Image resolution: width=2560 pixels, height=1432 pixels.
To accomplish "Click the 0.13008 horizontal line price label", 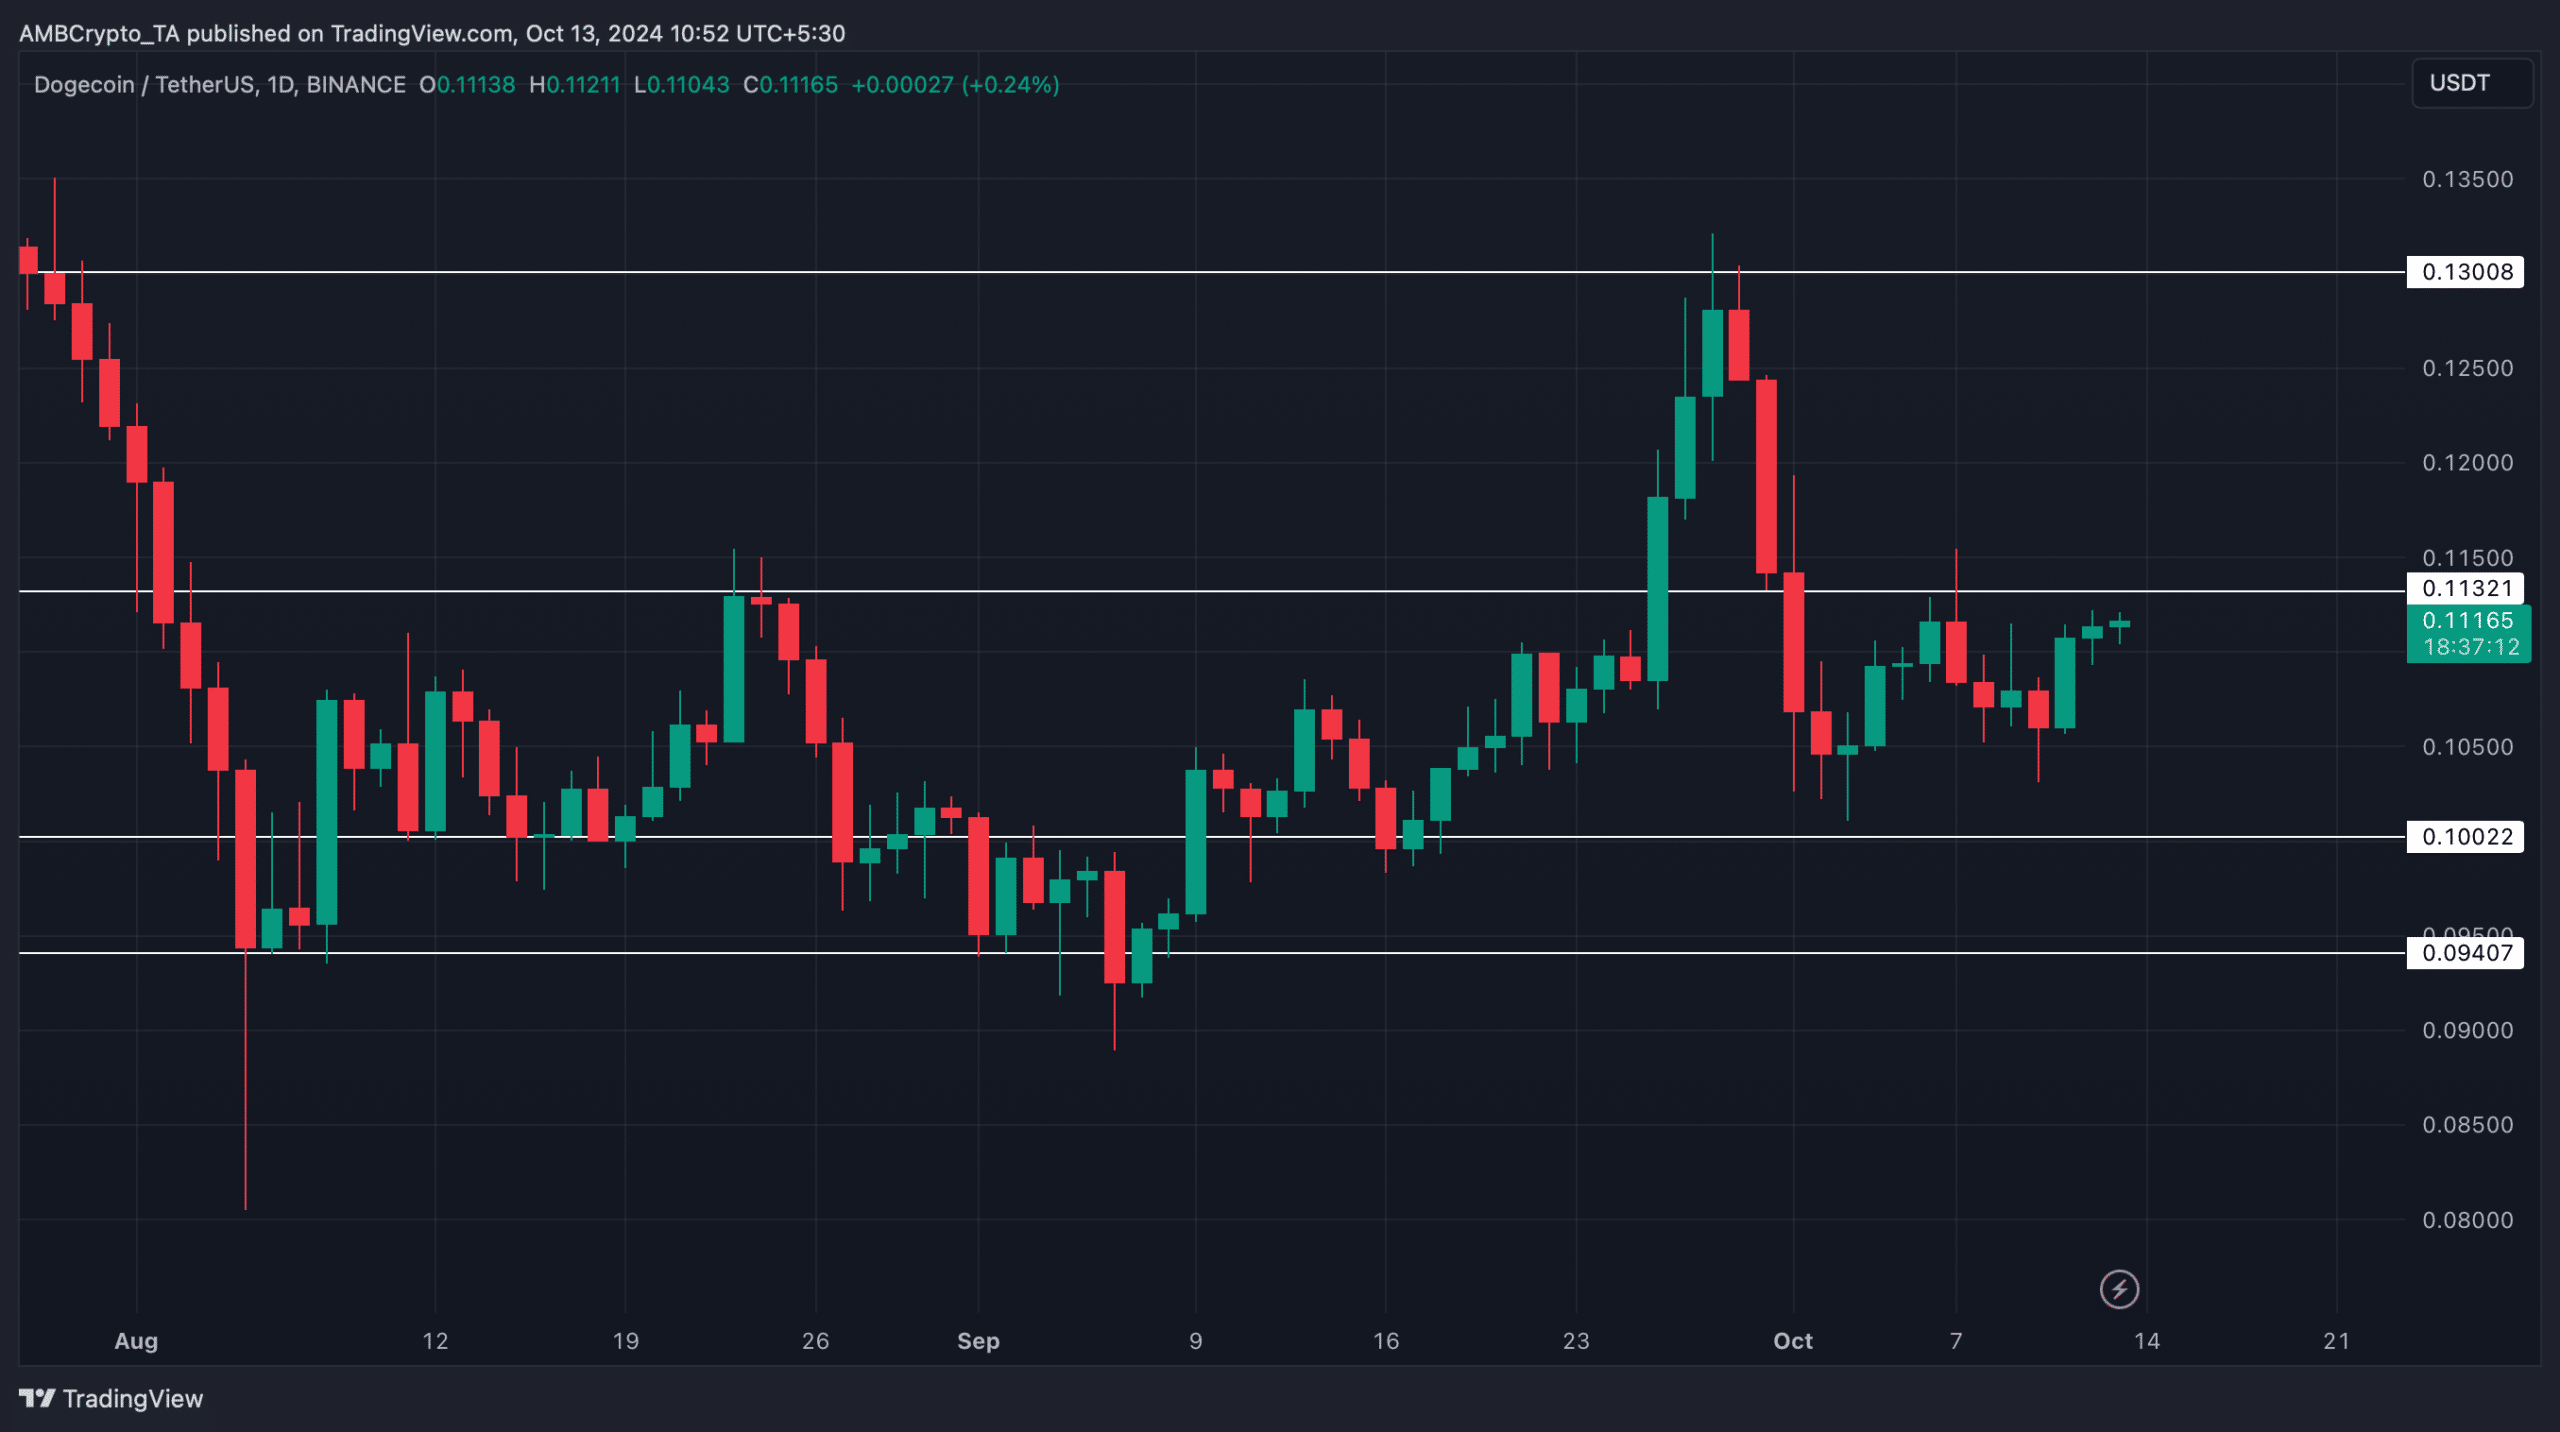I will 2465,272.
